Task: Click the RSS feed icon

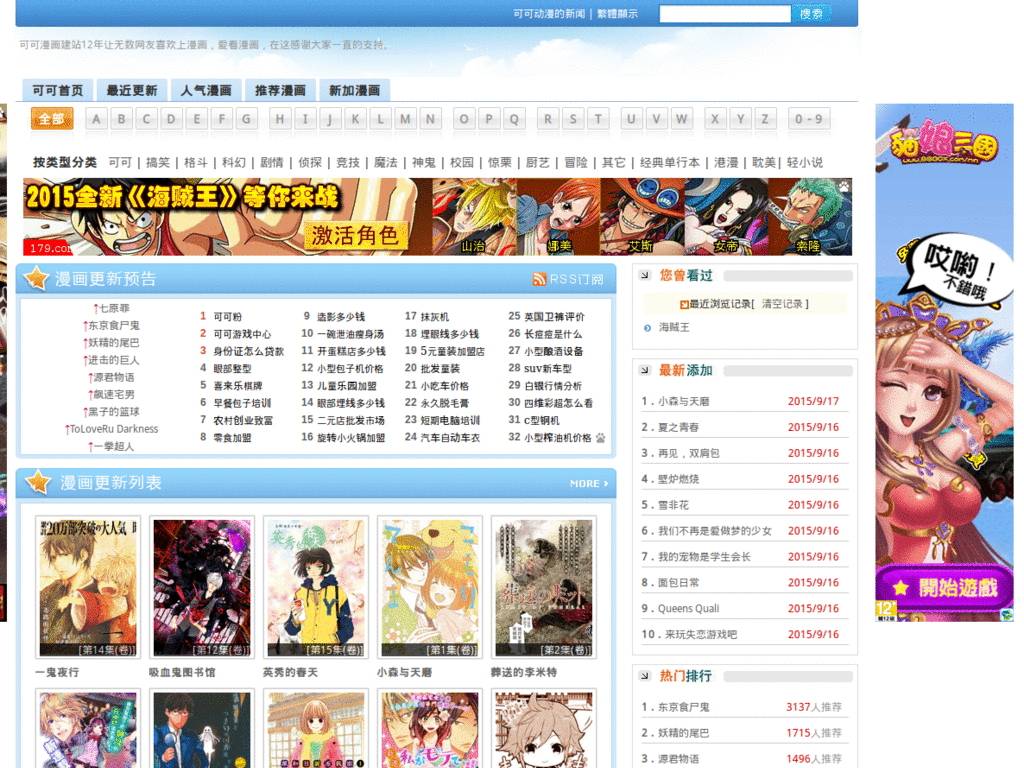Action: point(539,279)
